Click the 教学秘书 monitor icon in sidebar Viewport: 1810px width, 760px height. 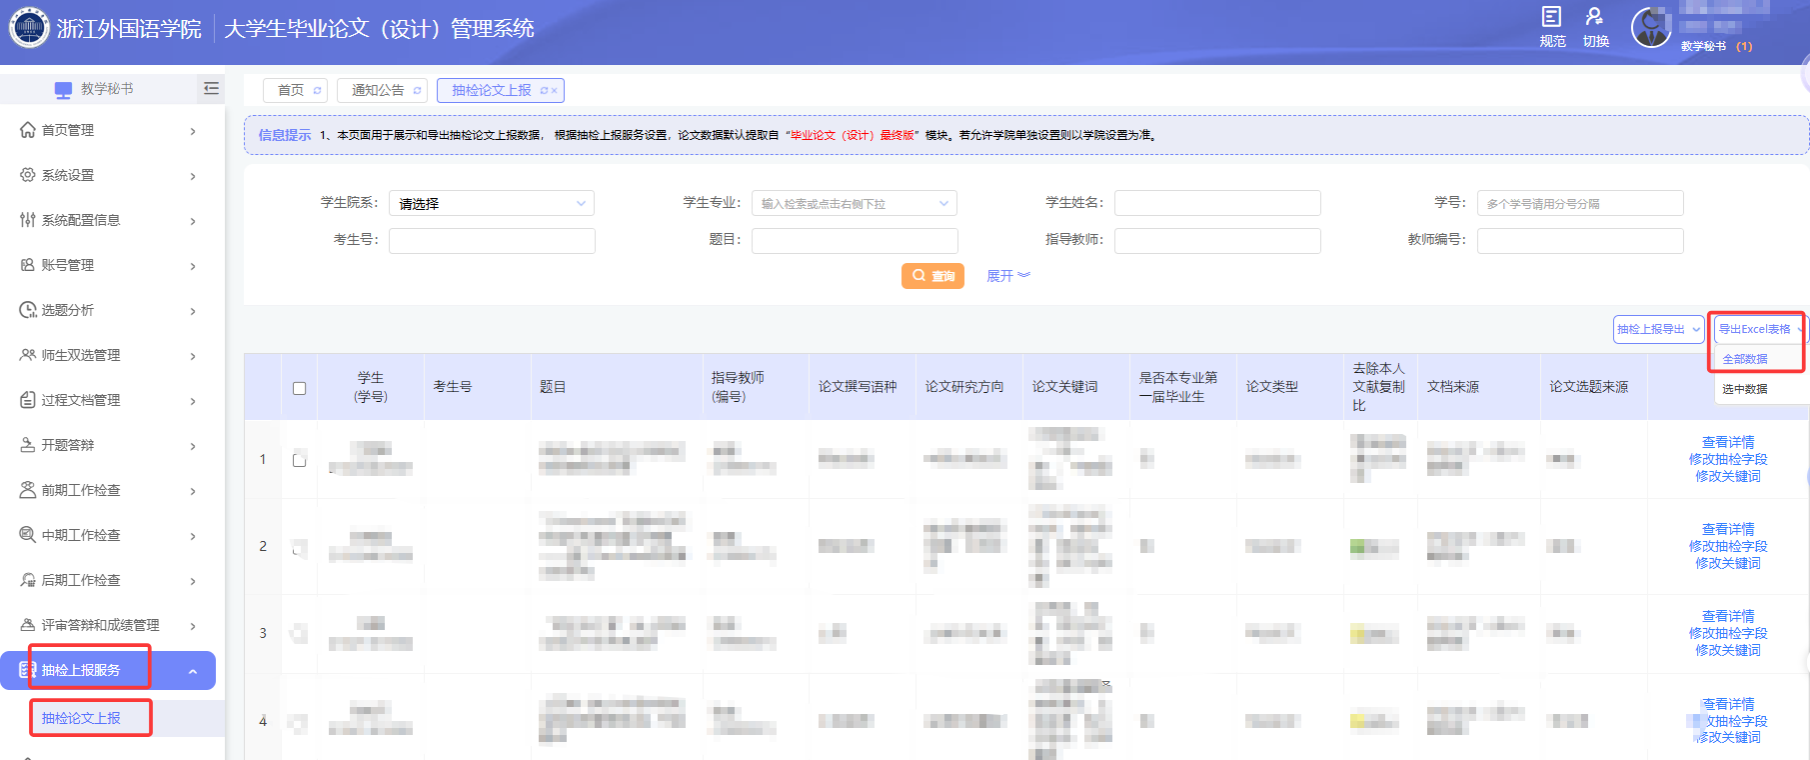tap(63, 90)
